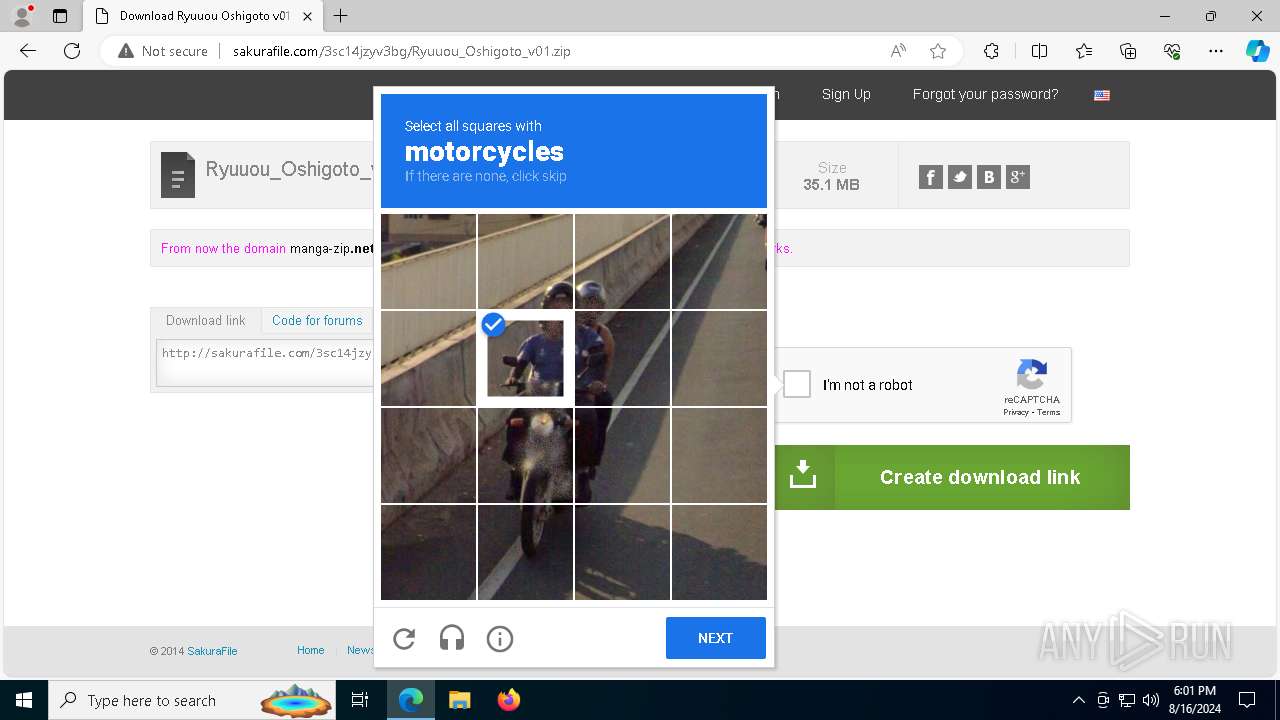Open volume control in tray
Viewport: 1280px width, 720px height.
tap(1151, 700)
